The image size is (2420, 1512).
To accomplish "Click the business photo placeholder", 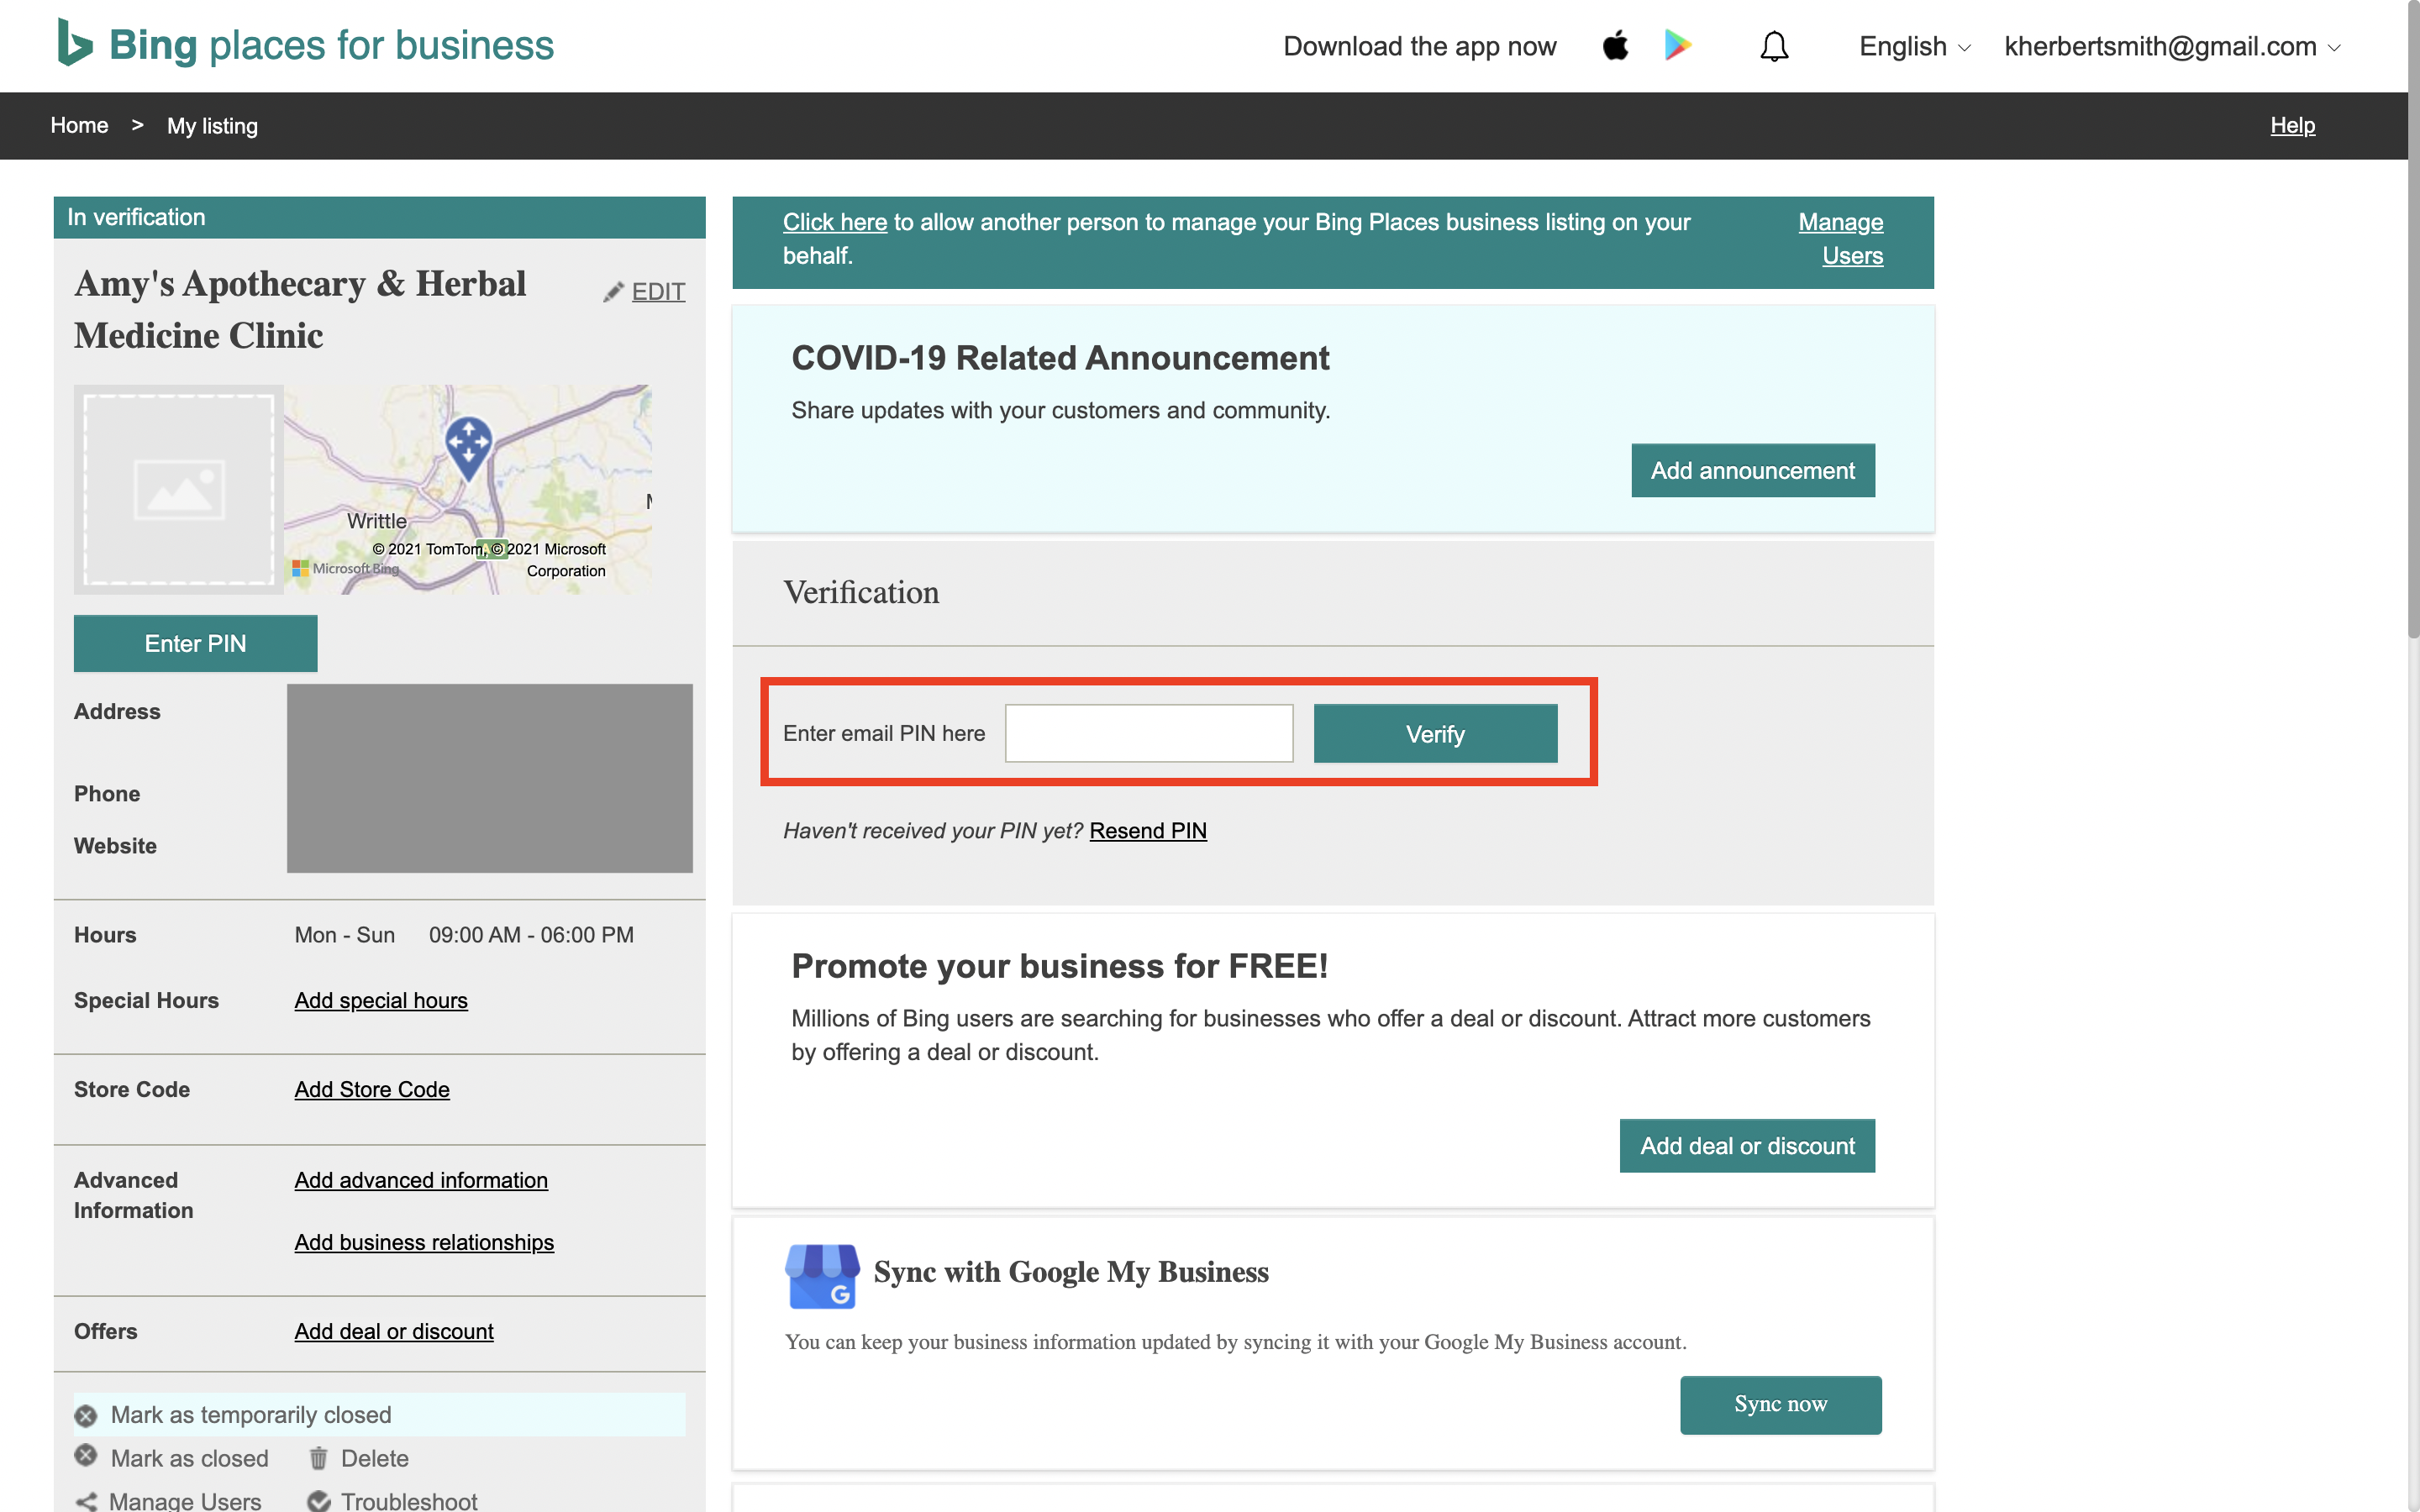I will pos(179,490).
